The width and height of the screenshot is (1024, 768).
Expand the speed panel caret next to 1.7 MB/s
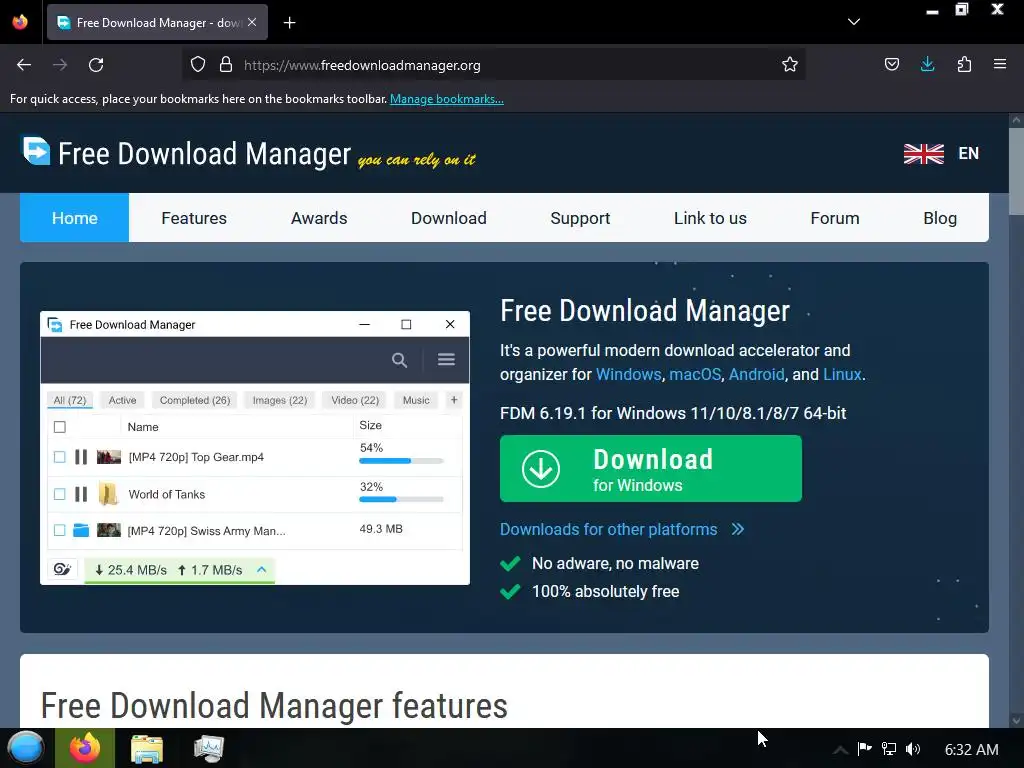(261, 569)
